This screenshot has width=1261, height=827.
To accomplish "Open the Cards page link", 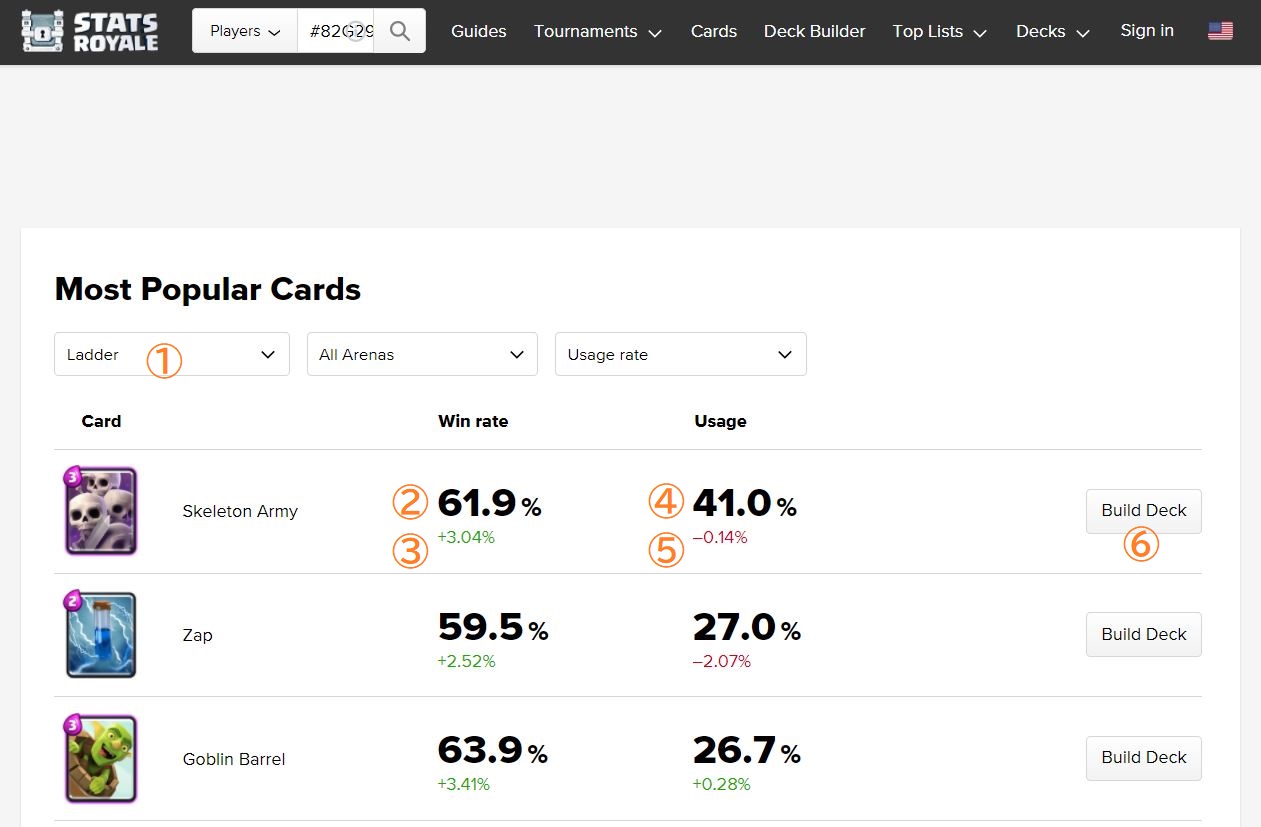I will coord(714,31).
